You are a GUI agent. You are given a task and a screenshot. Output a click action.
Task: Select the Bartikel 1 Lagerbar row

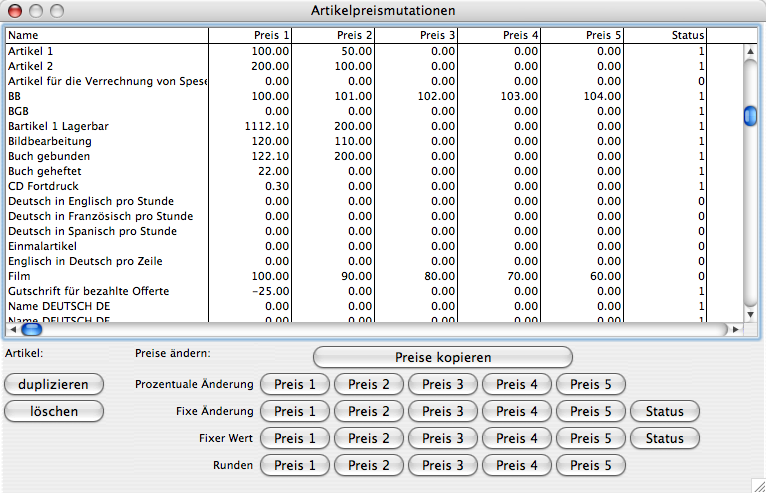pyautogui.click(x=100, y=126)
